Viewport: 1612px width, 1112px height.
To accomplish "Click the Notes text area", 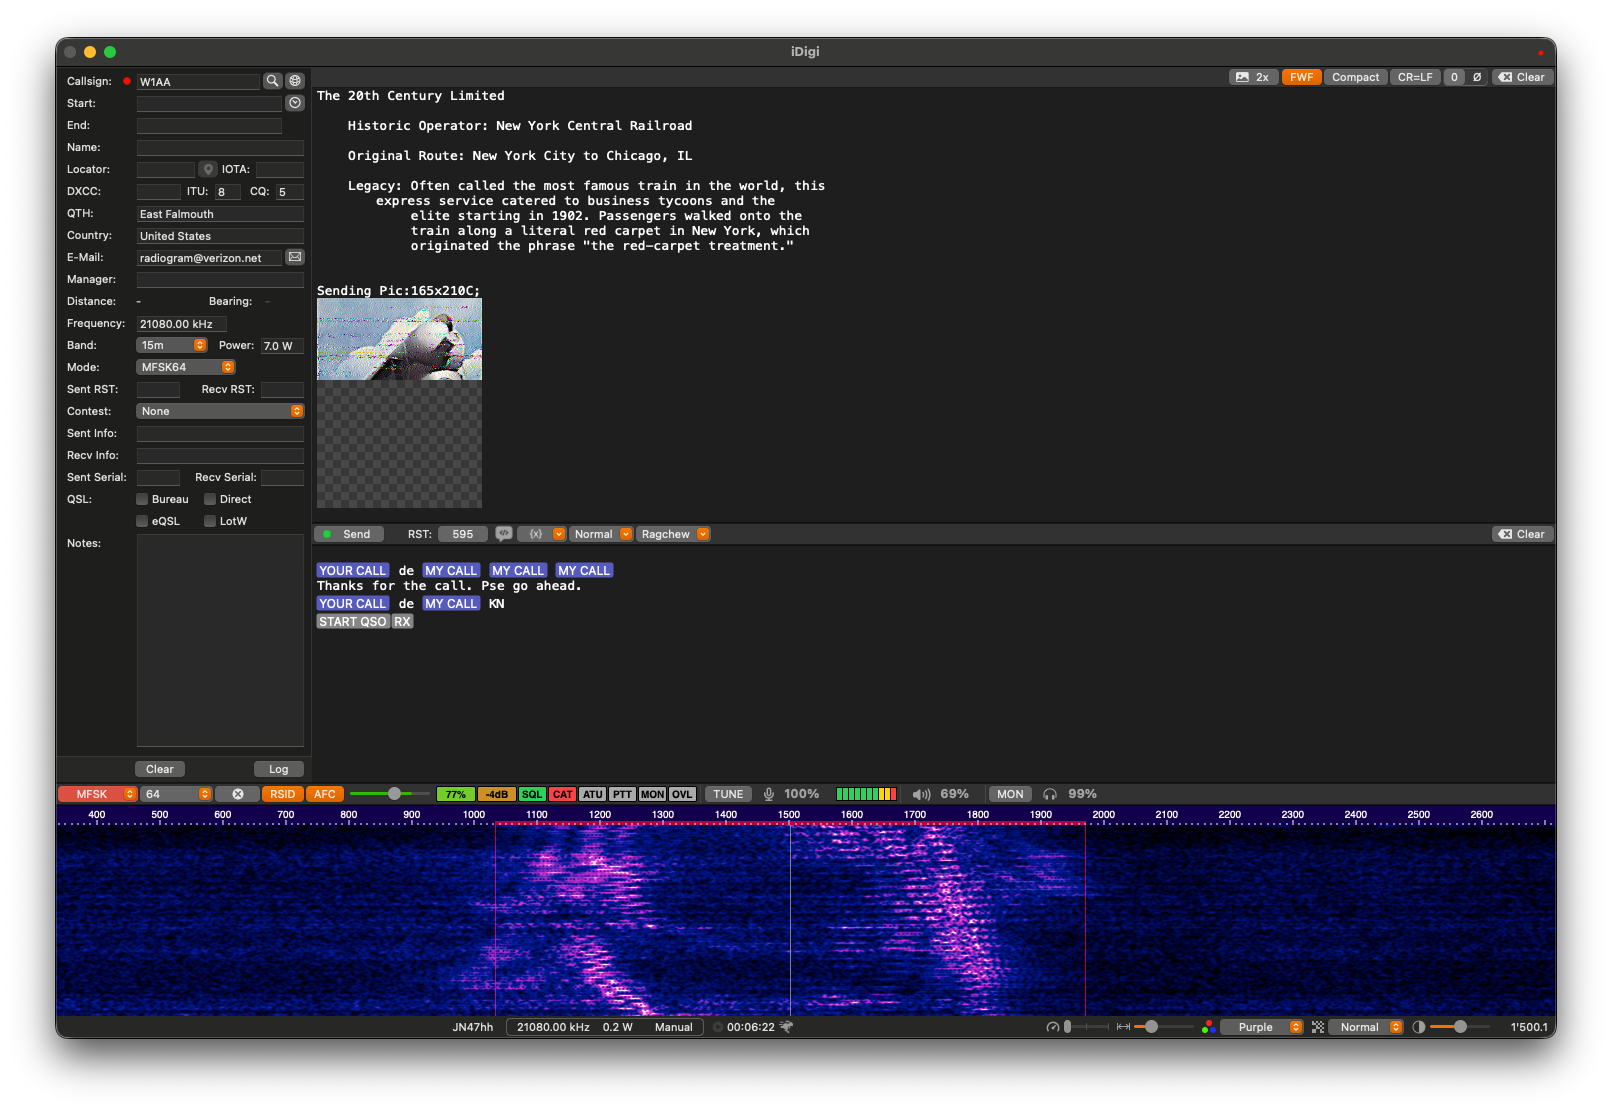I will click(x=220, y=640).
